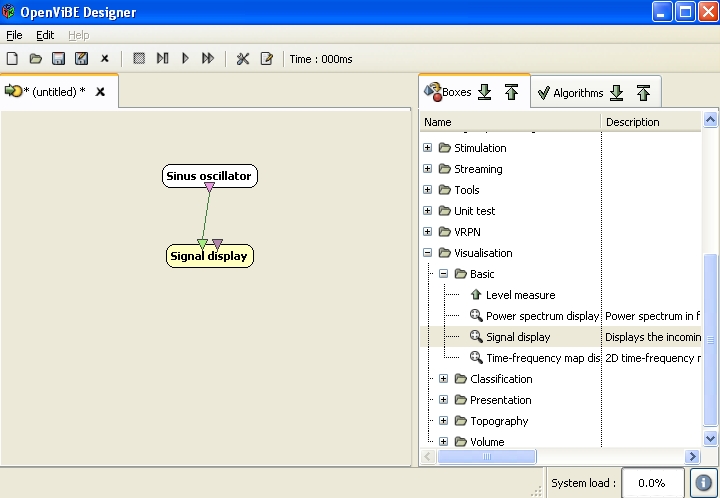The image size is (720, 498).
Task: Click the step-by-step play icon
Action: coord(162,59)
